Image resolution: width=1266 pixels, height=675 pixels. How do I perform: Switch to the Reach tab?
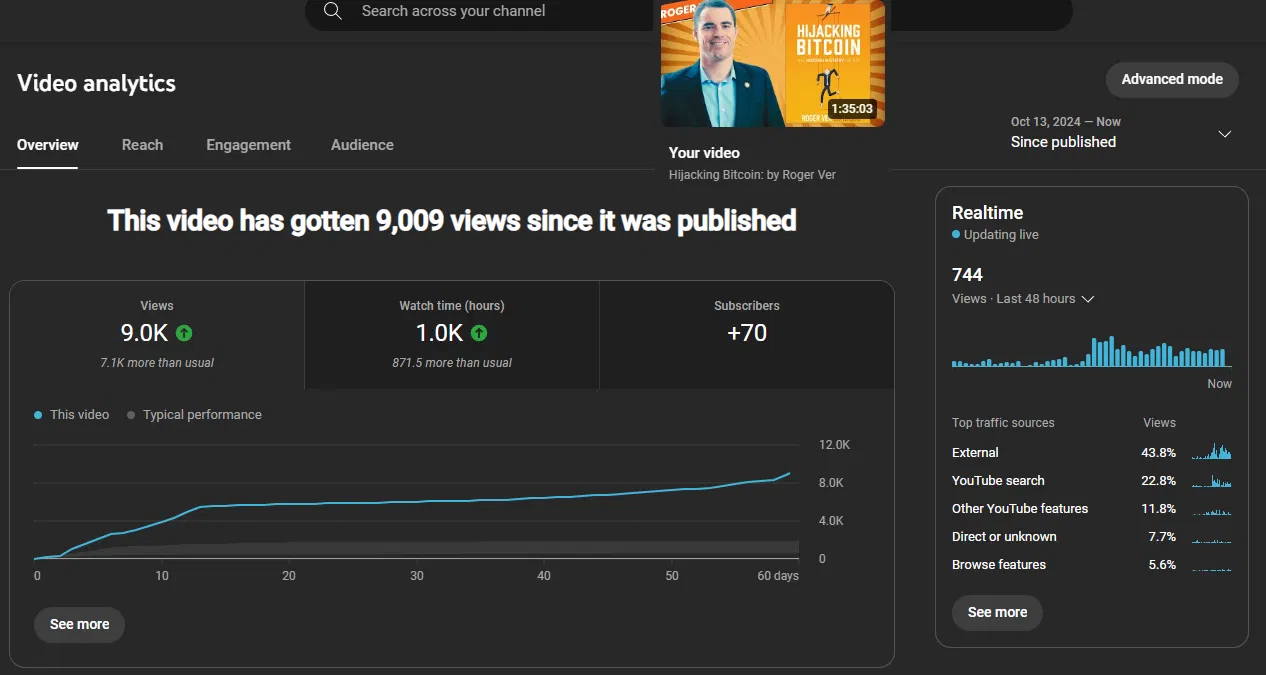click(142, 145)
